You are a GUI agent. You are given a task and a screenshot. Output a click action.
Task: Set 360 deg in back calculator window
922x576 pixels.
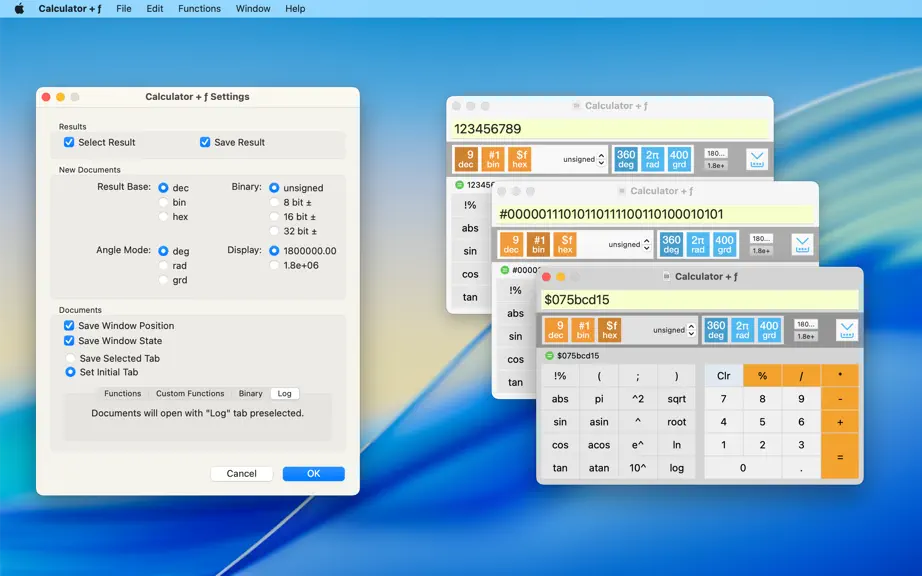click(626, 159)
